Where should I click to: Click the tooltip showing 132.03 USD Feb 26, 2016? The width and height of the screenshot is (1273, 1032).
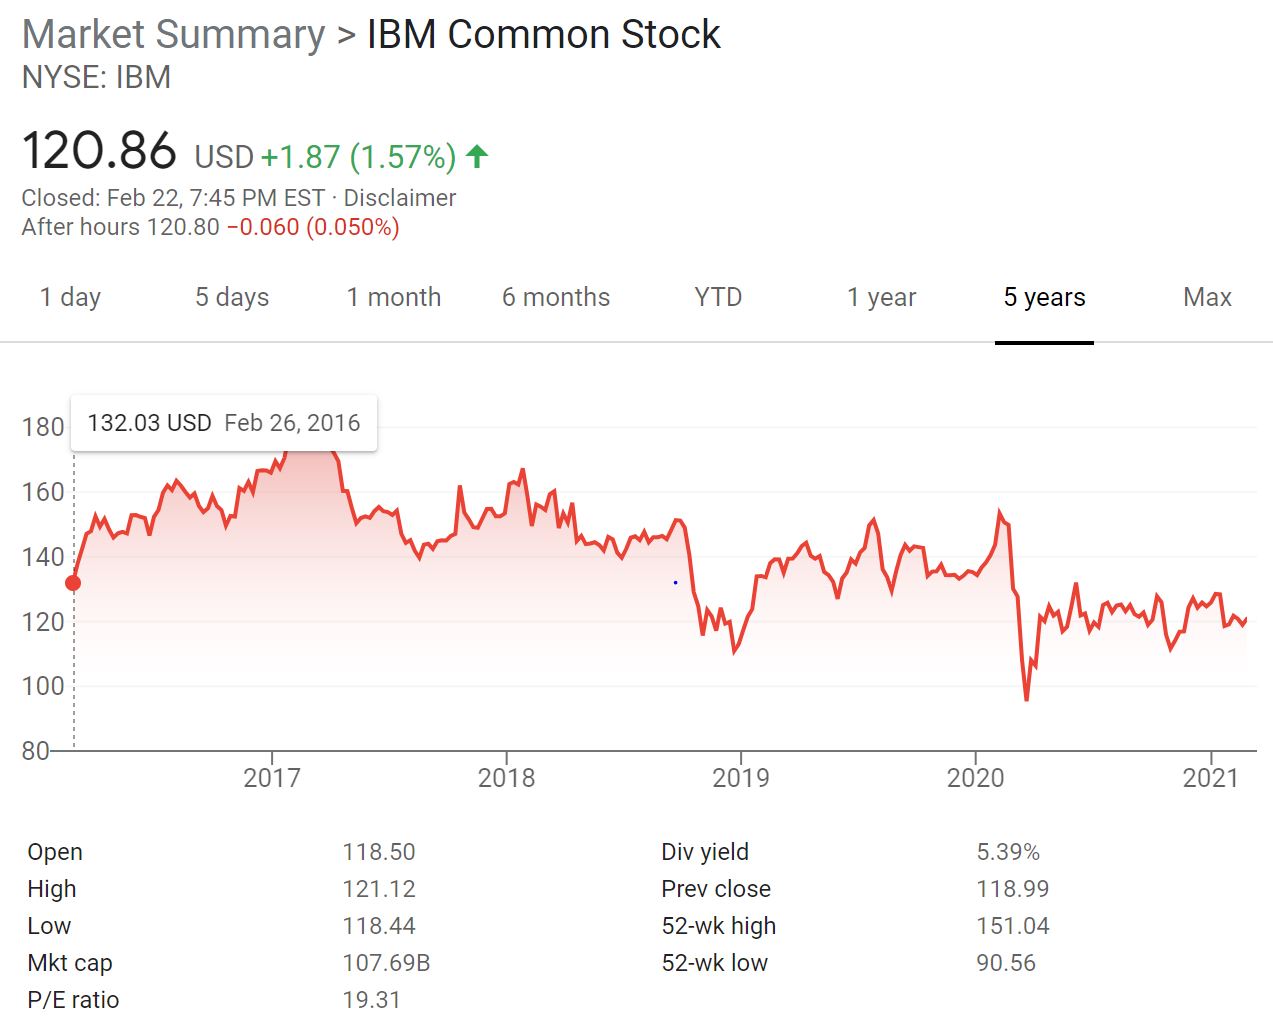point(223,422)
